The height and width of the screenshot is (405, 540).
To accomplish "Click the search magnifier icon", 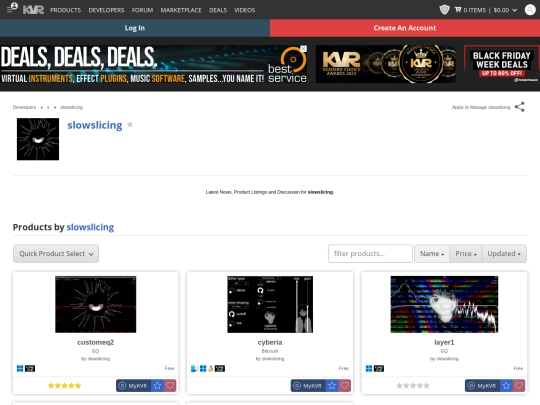I will (530, 10).
